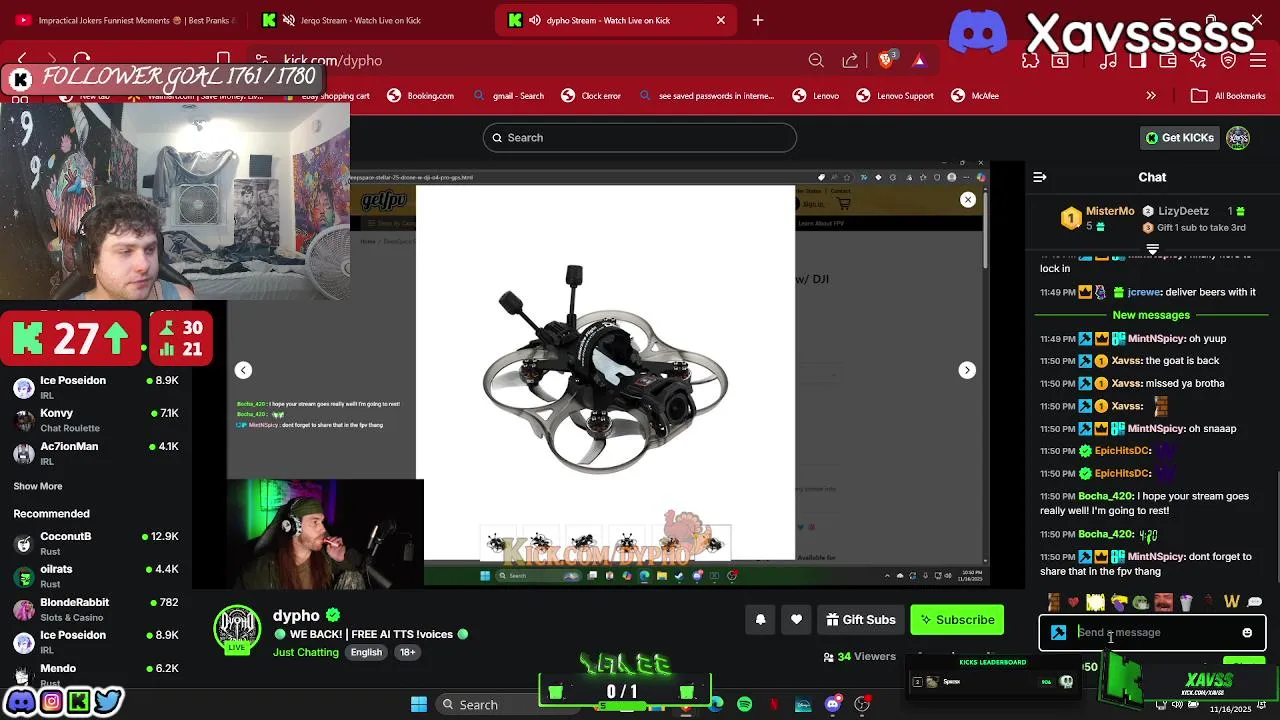Insert the heart emote from quick emotes
1280x720 pixels.
tap(1074, 602)
